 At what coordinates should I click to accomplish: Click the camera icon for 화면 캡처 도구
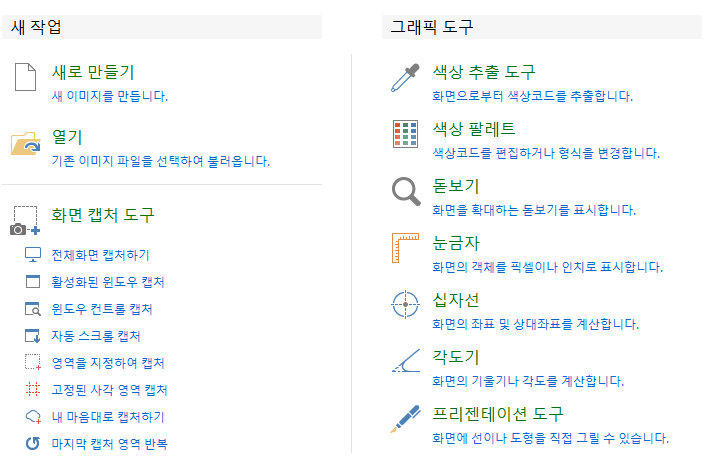click(x=25, y=220)
